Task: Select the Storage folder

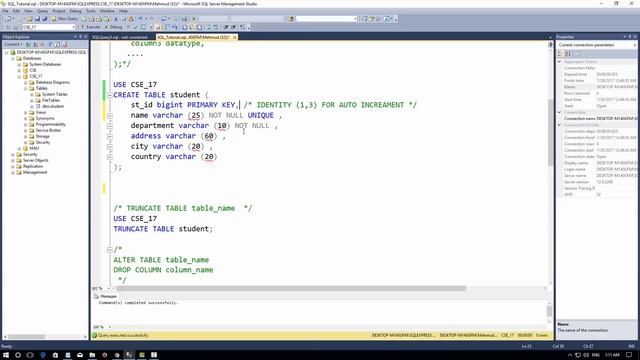Action: pos(42,136)
